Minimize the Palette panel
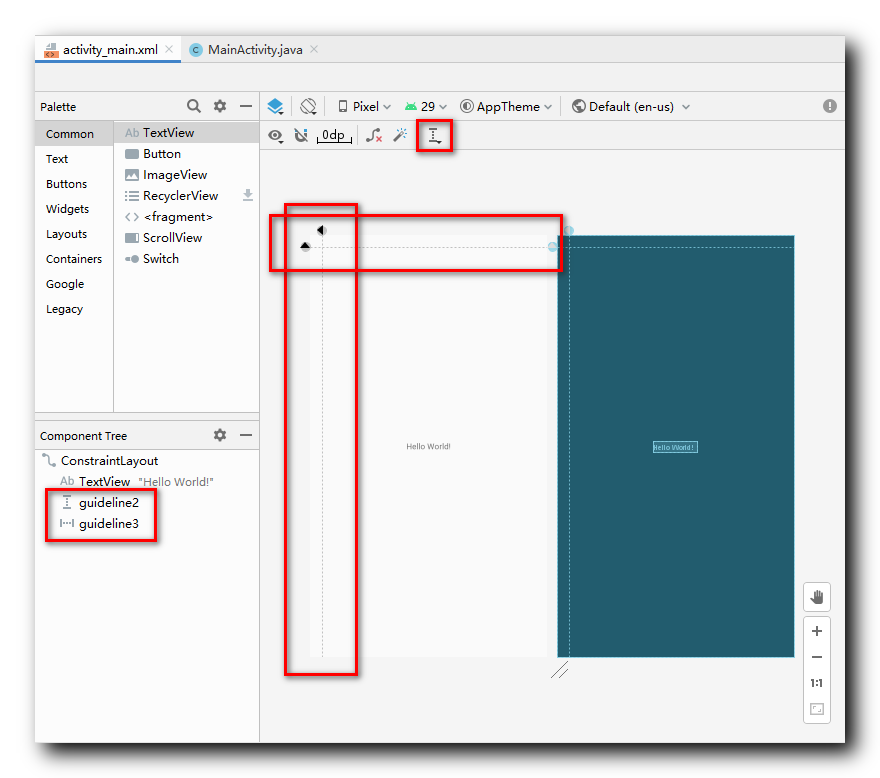 coord(246,106)
